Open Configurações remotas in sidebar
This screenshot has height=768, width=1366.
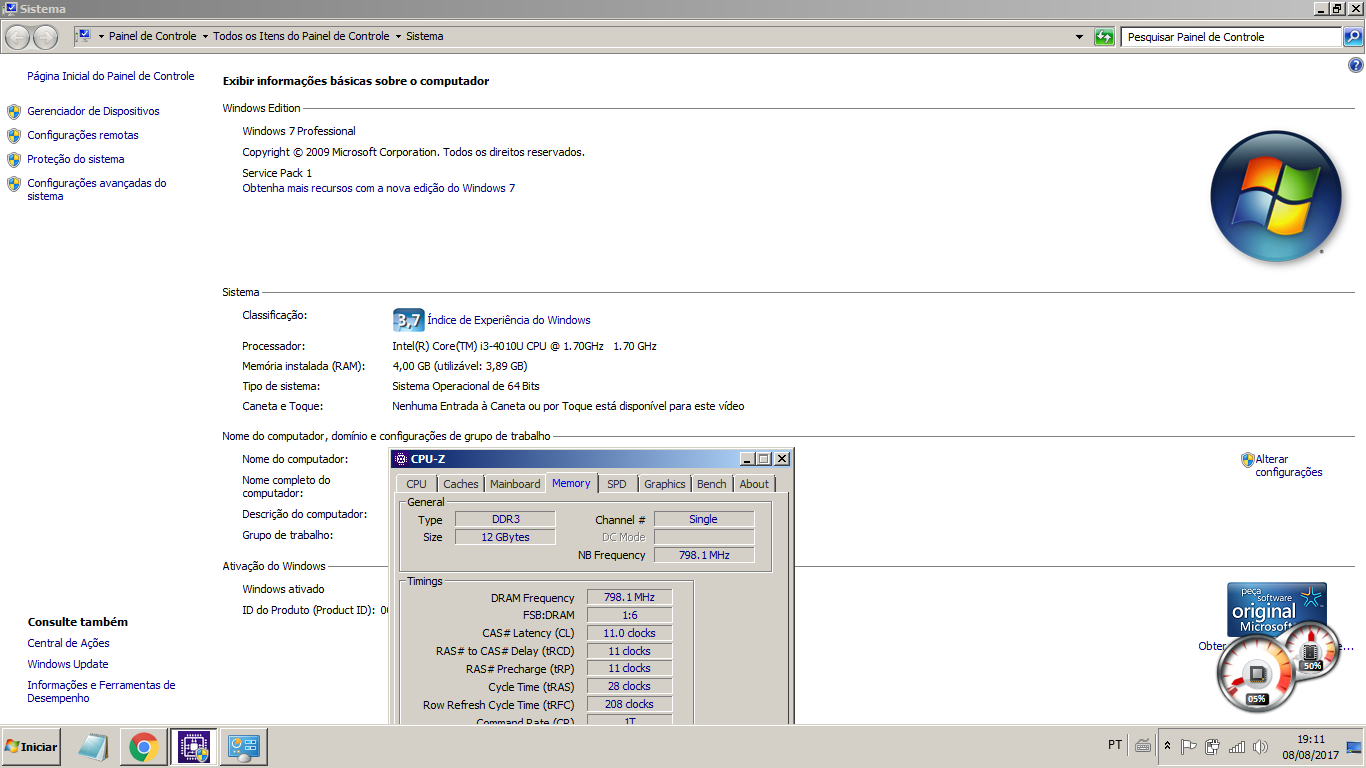coord(83,135)
